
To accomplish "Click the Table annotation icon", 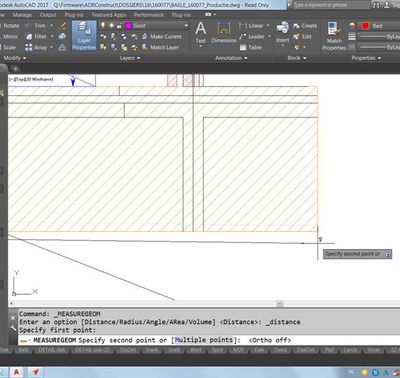I will (x=243, y=47).
